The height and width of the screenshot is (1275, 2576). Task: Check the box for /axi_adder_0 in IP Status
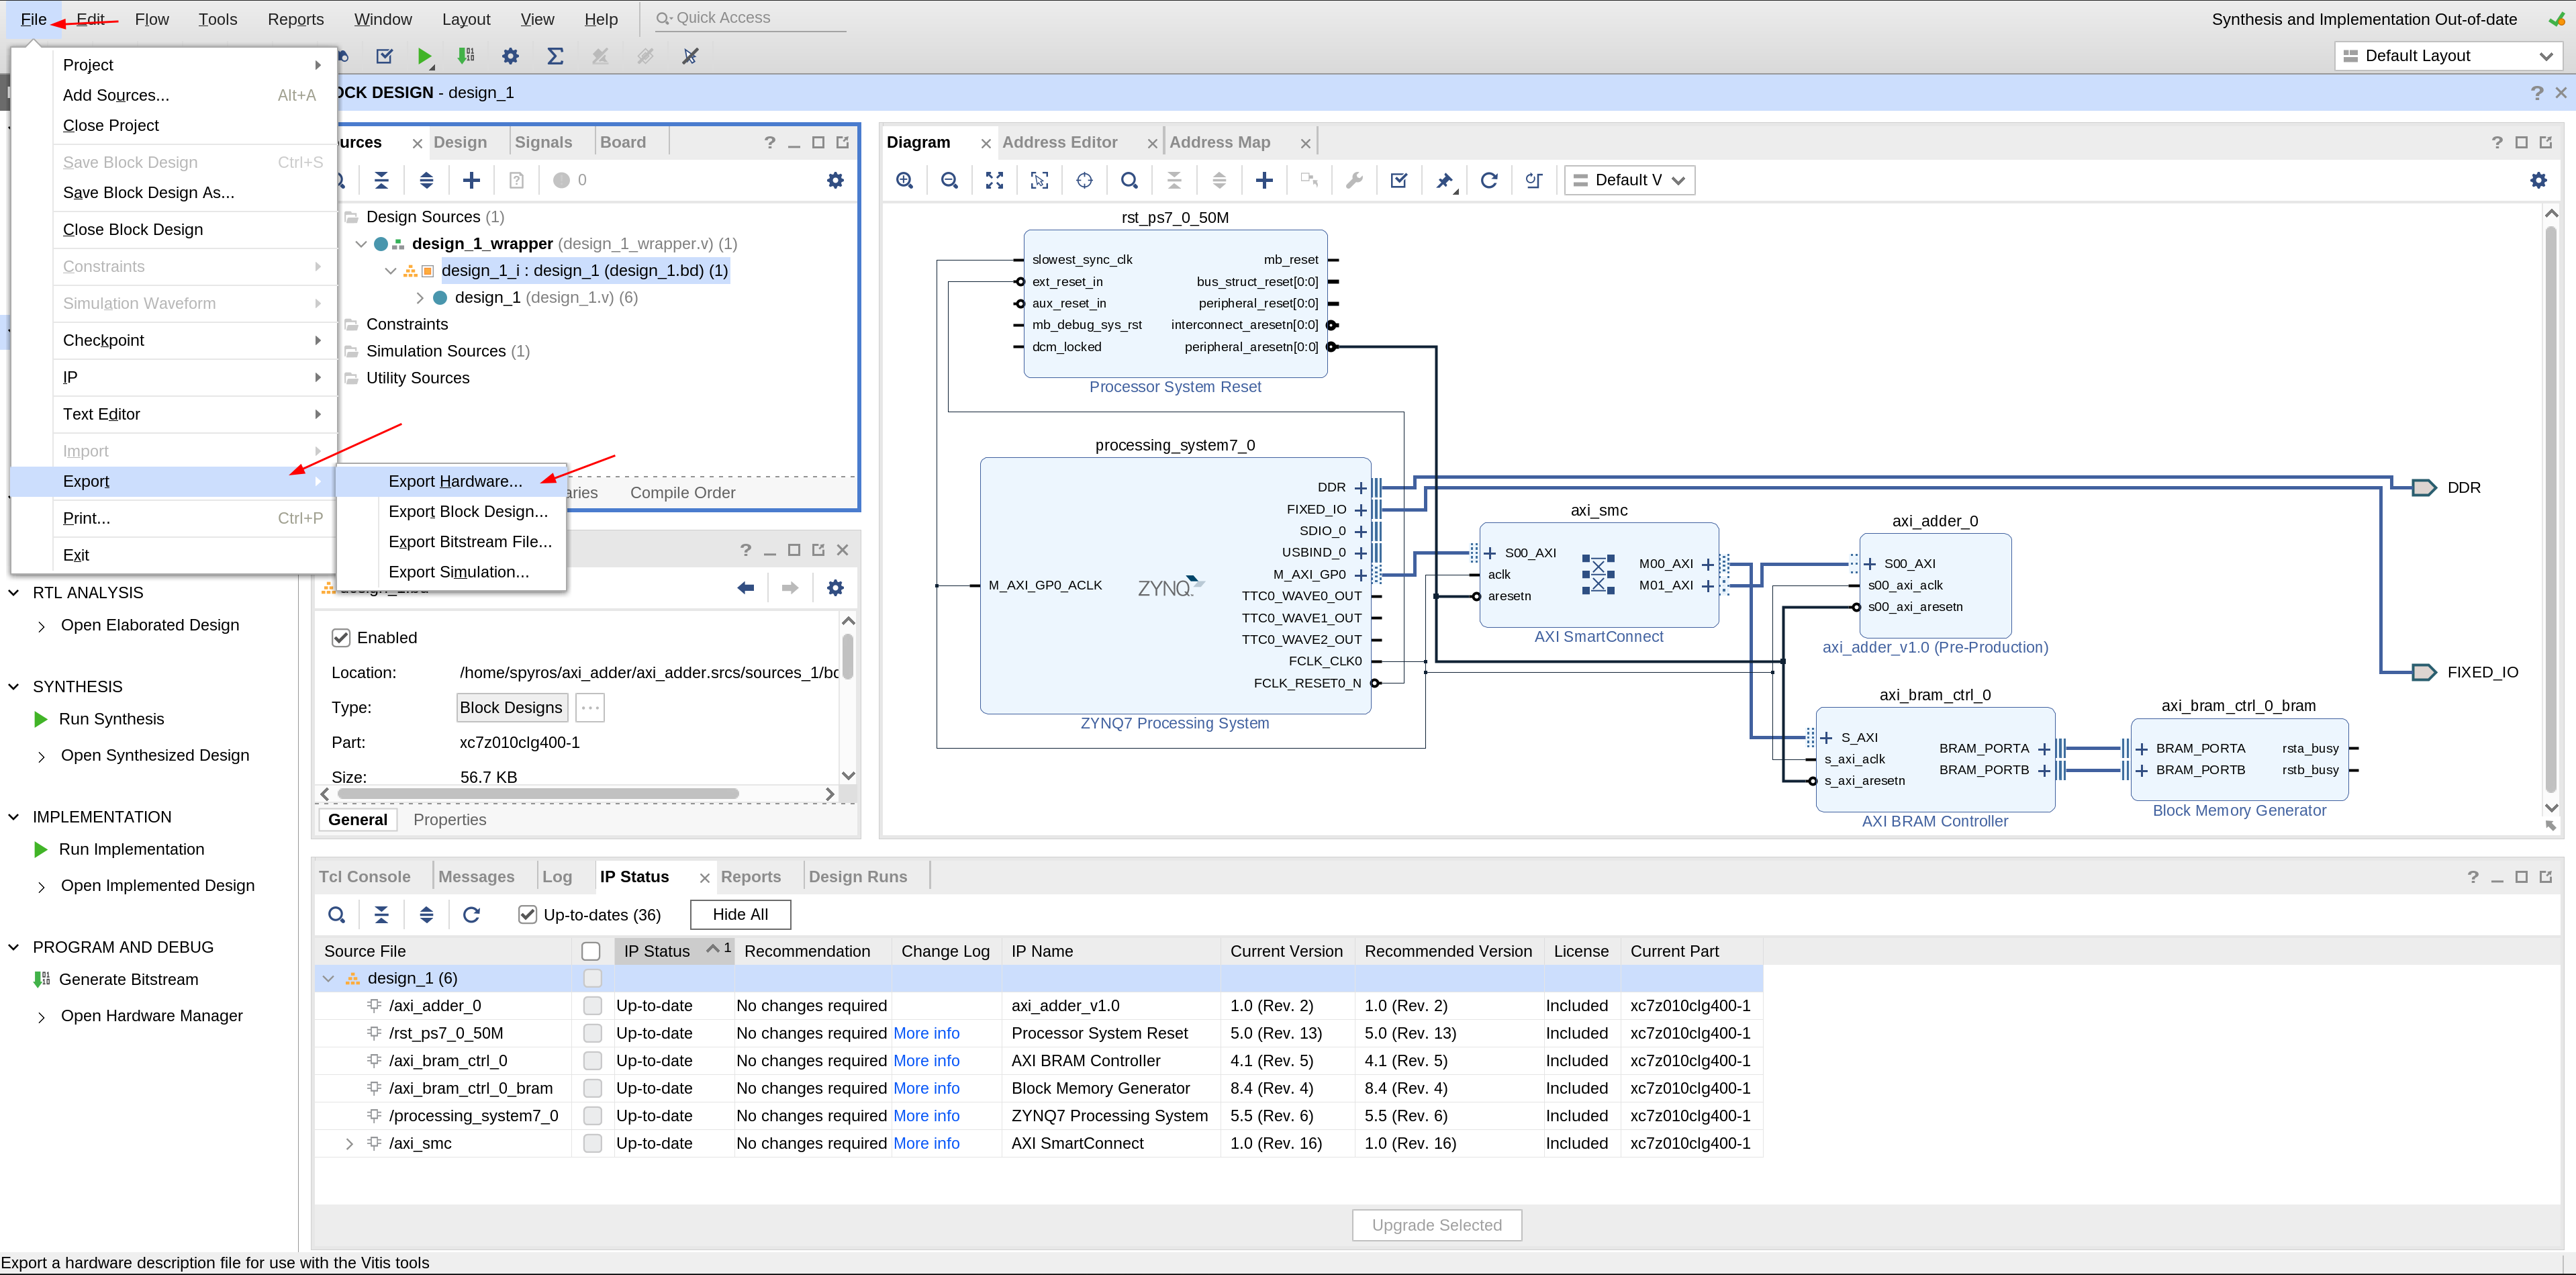pyautogui.click(x=592, y=1005)
